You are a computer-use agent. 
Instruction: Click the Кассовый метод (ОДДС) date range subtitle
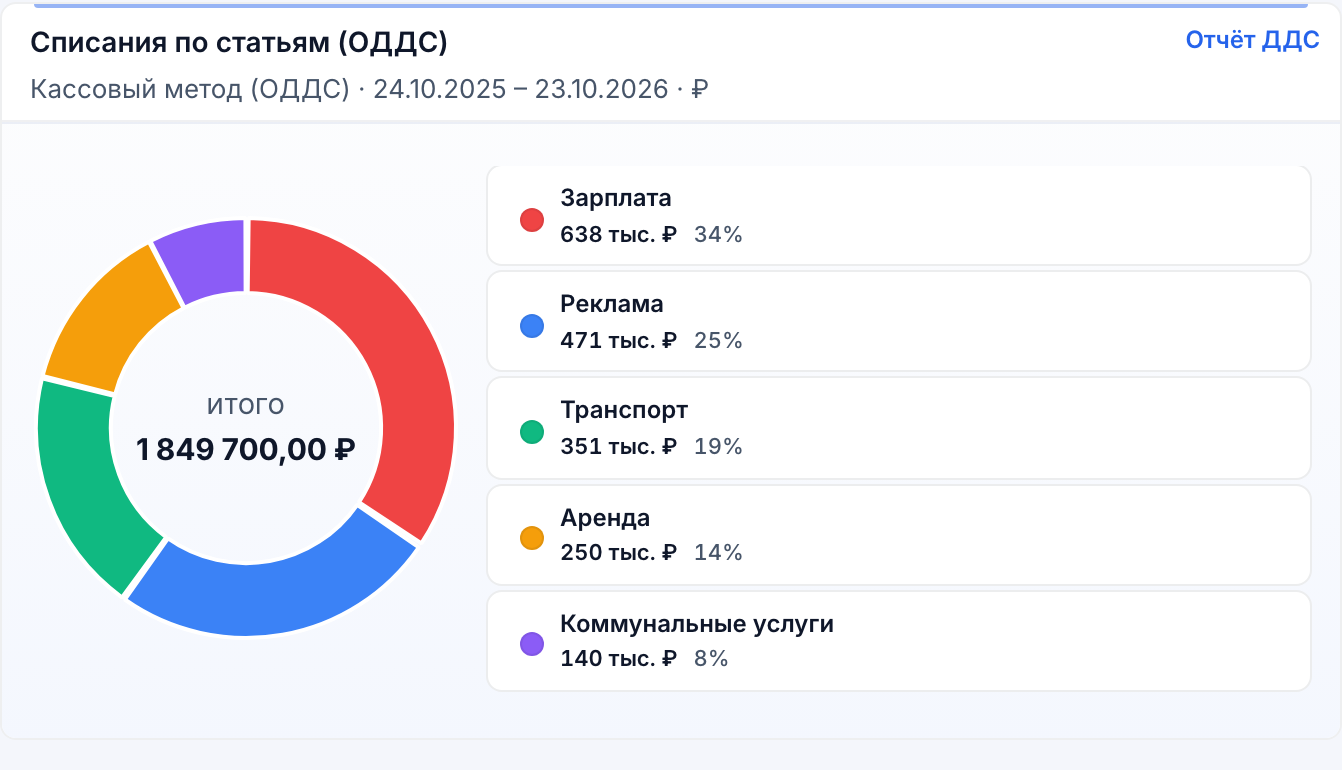point(370,89)
